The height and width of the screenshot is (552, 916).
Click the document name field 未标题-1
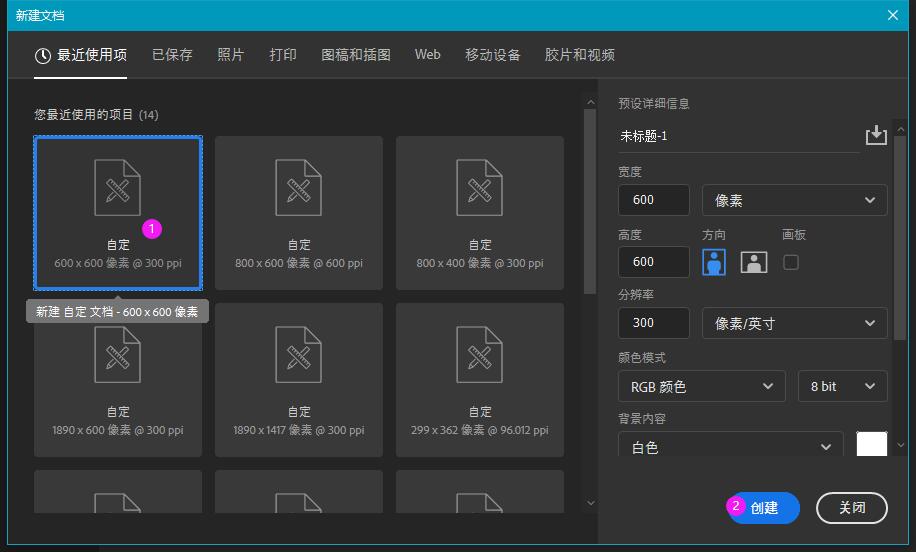point(738,137)
